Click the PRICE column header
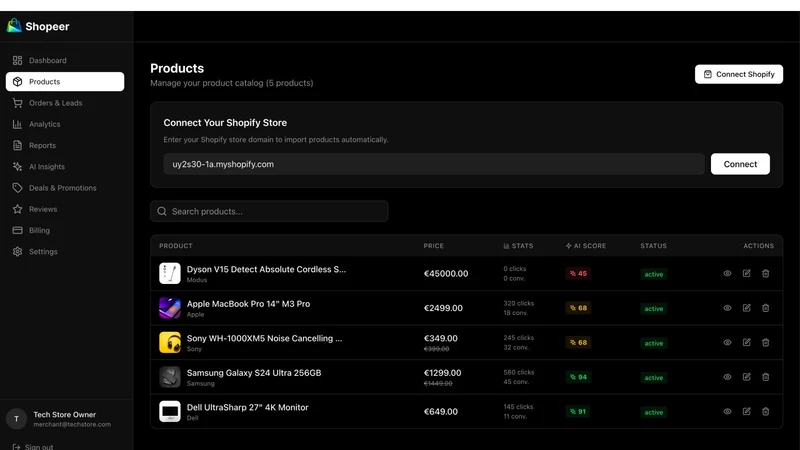Viewport: 800px width, 450px height. (x=434, y=246)
